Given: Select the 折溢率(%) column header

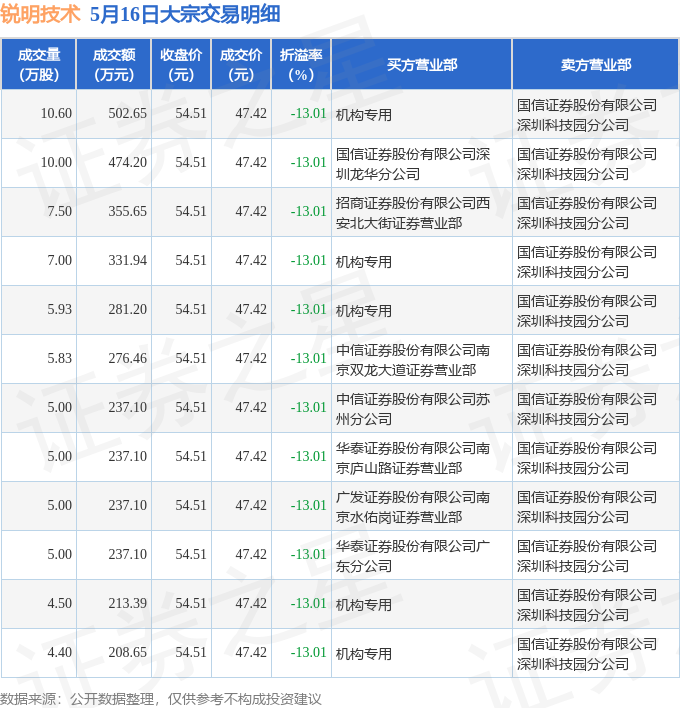Looking at the screenshot, I should click(x=301, y=65).
